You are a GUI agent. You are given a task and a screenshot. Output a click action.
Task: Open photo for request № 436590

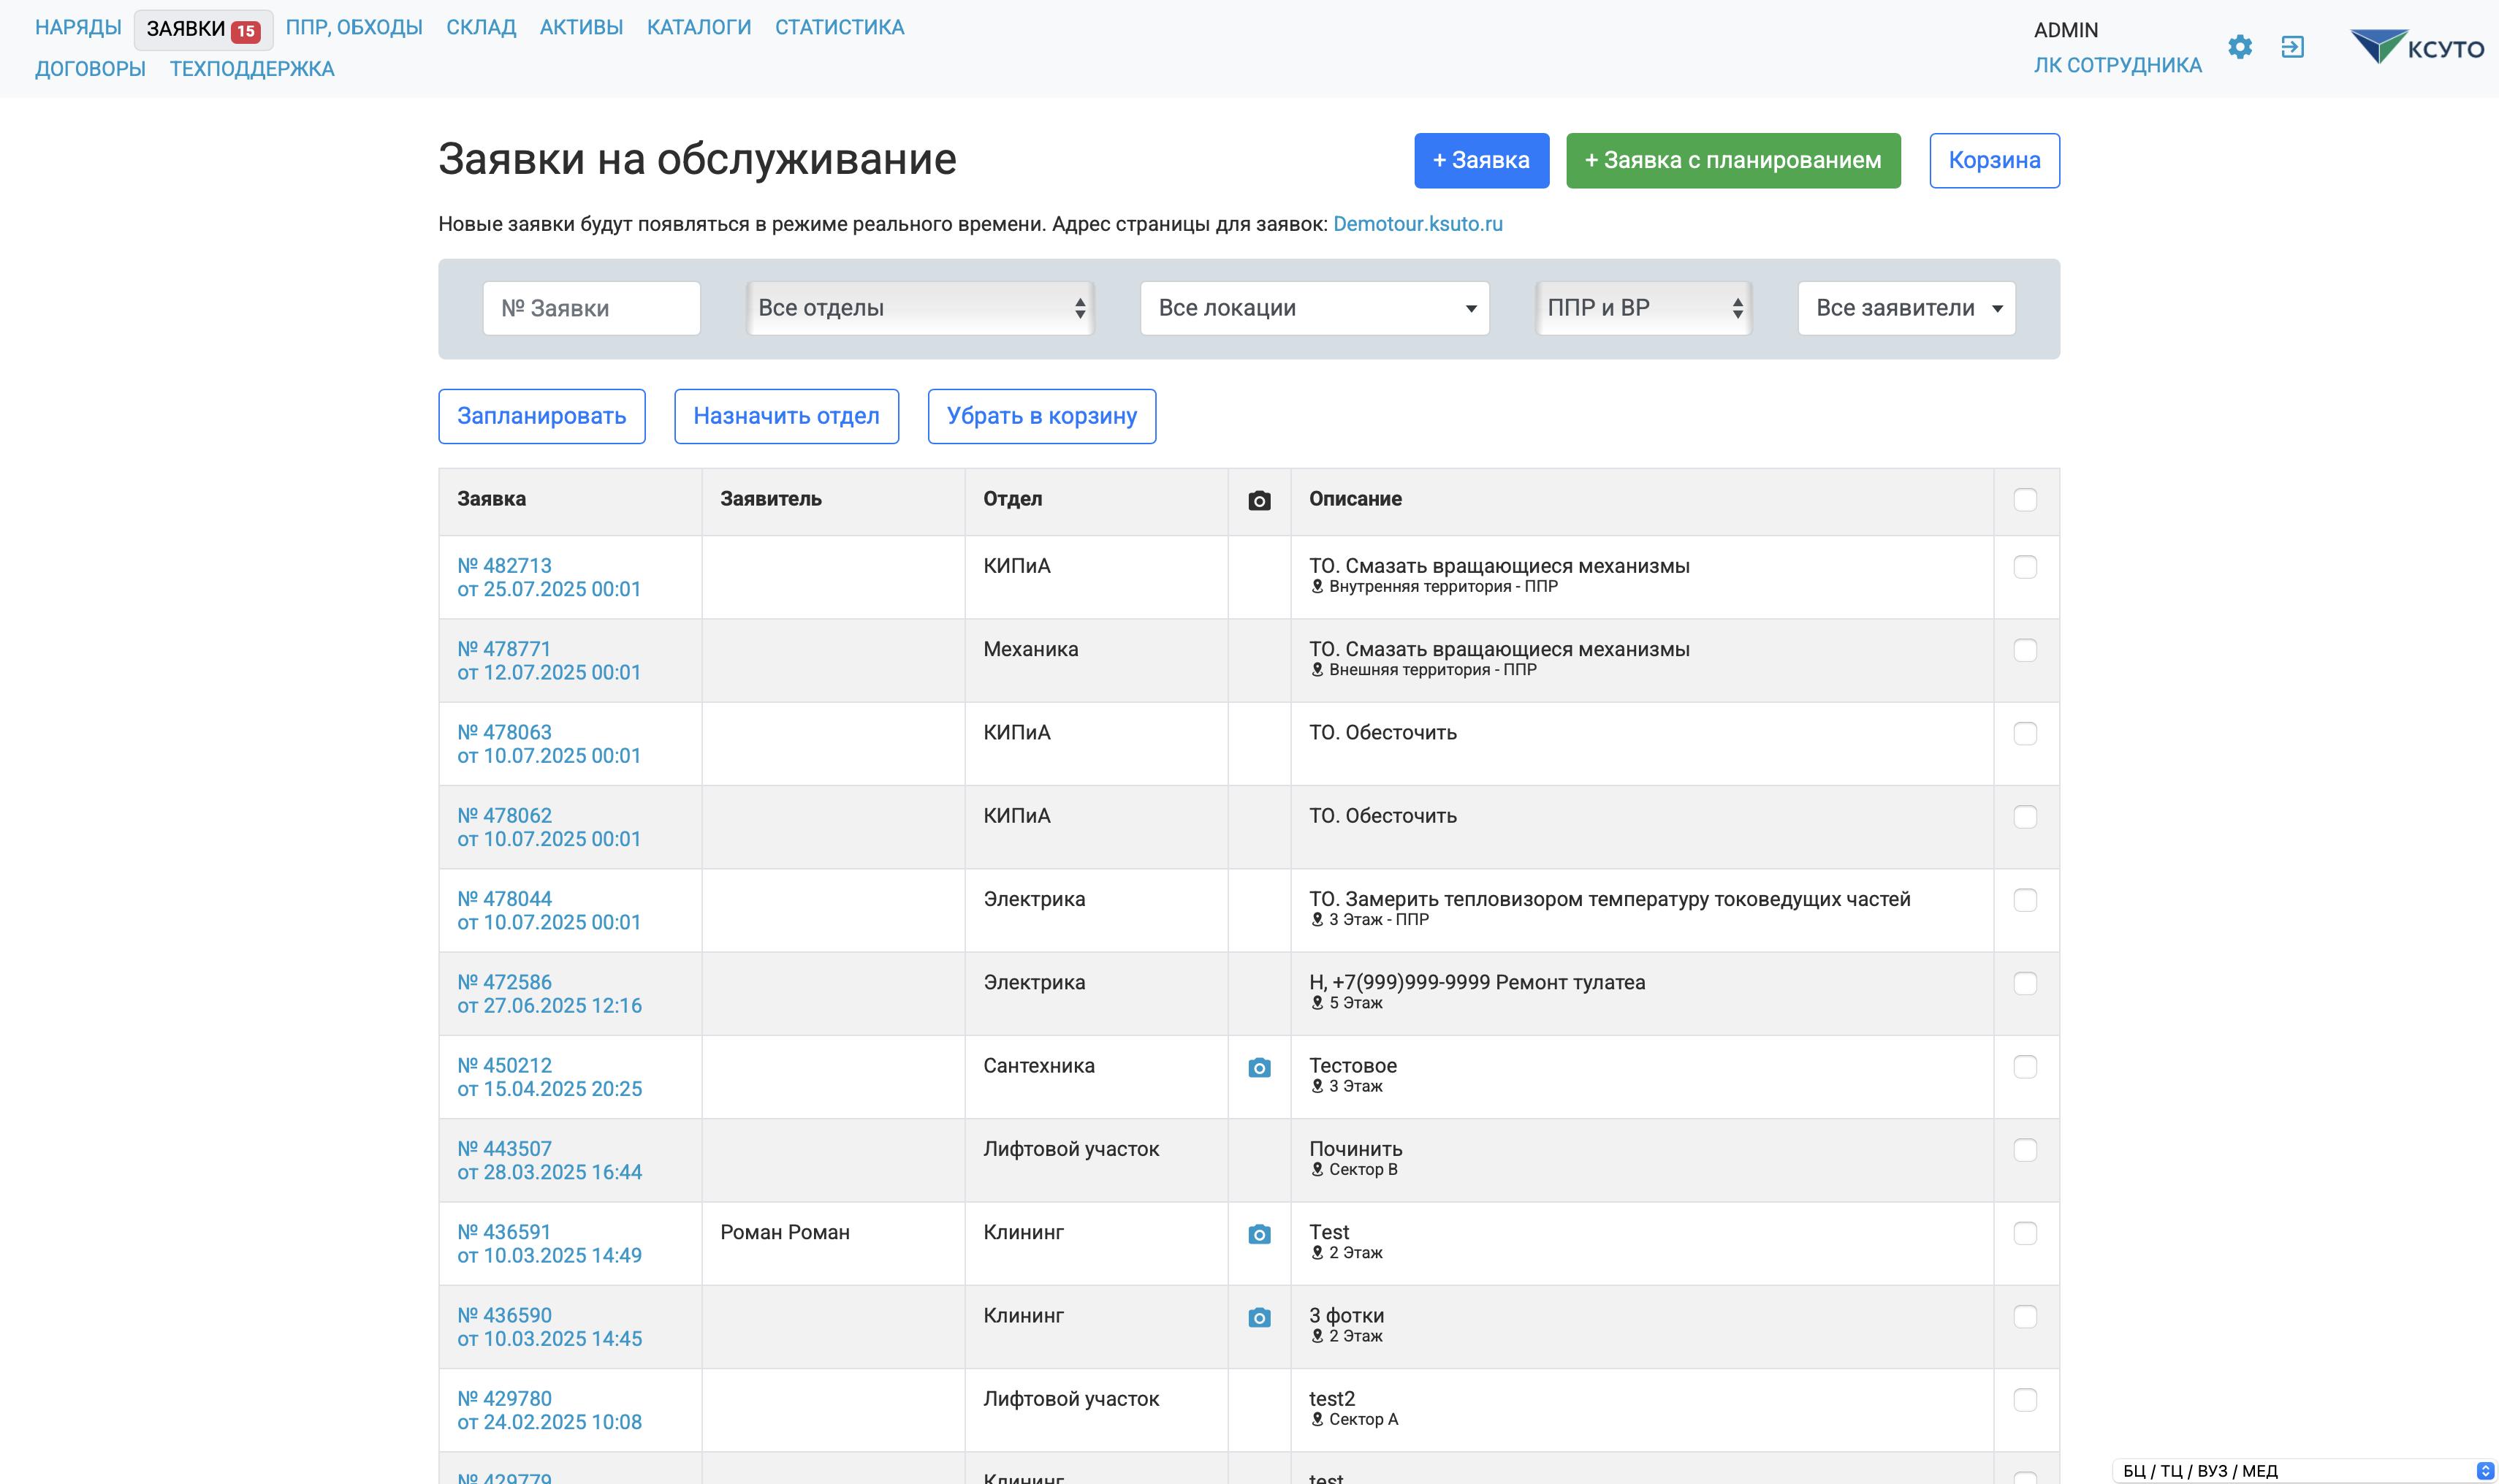1259,1318
